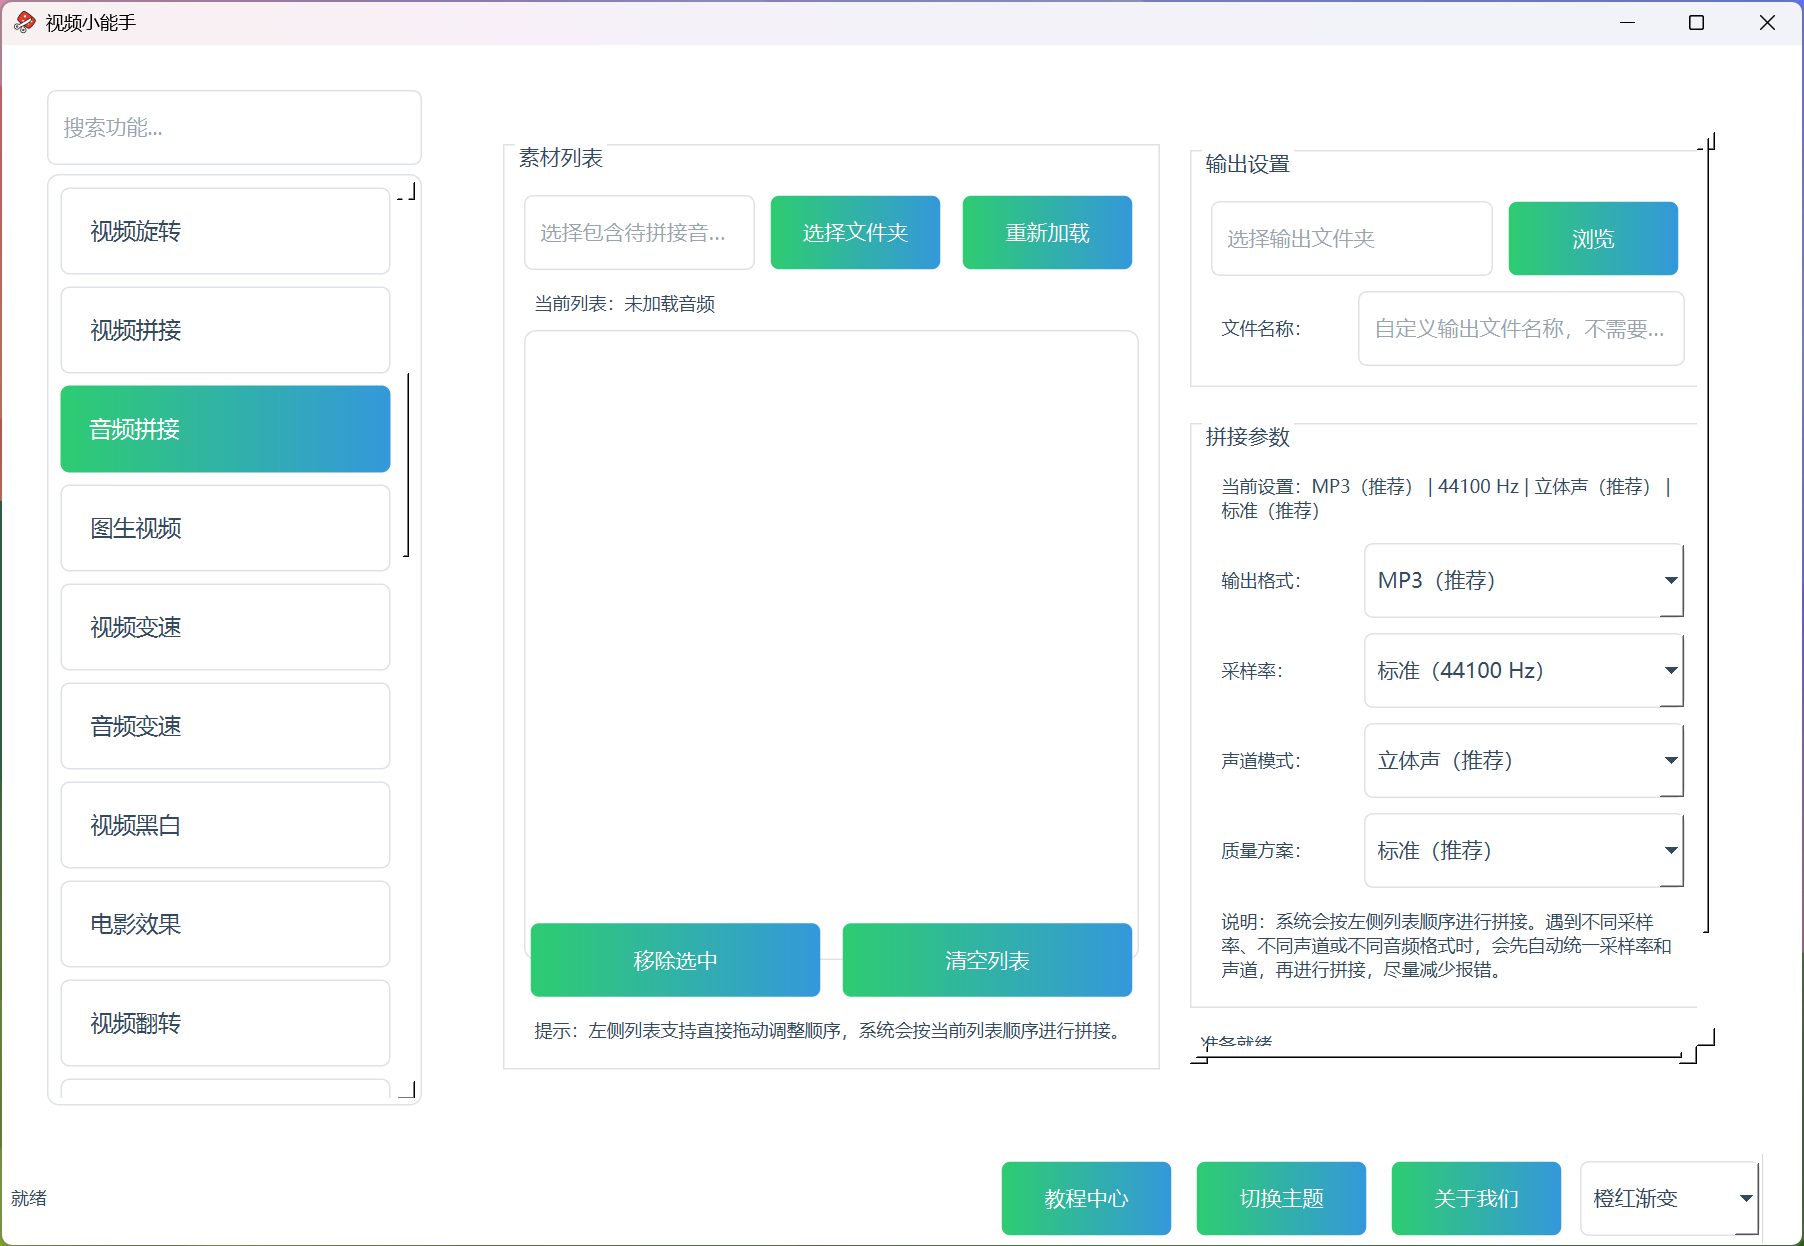Switch to 视频翻转 in sidebar
Image resolution: width=1804 pixels, height=1246 pixels.
coord(225,1023)
